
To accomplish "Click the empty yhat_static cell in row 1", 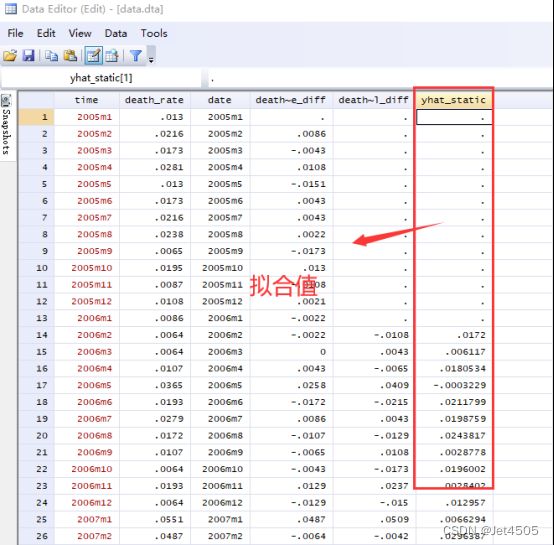I will tap(454, 117).
